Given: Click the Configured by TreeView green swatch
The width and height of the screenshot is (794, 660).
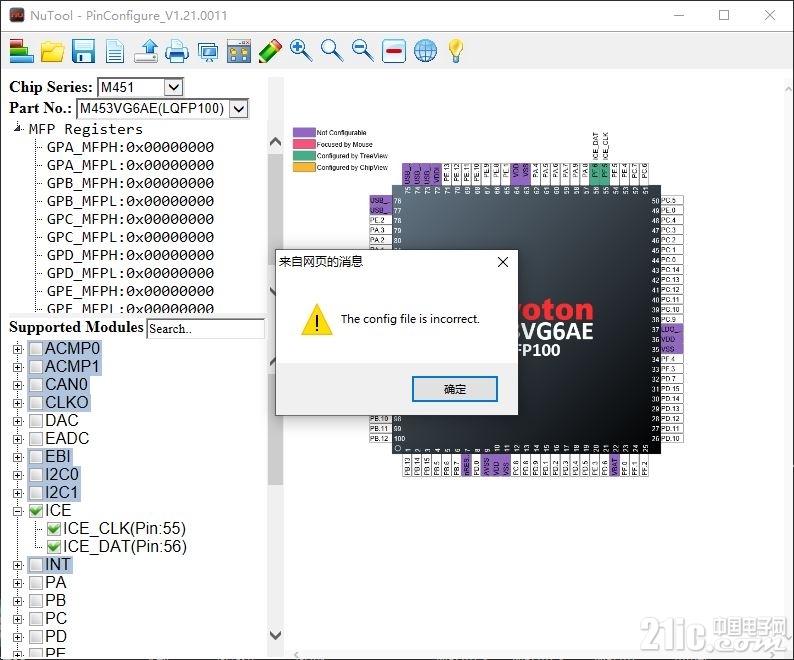Looking at the screenshot, I should (x=304, y=156).
